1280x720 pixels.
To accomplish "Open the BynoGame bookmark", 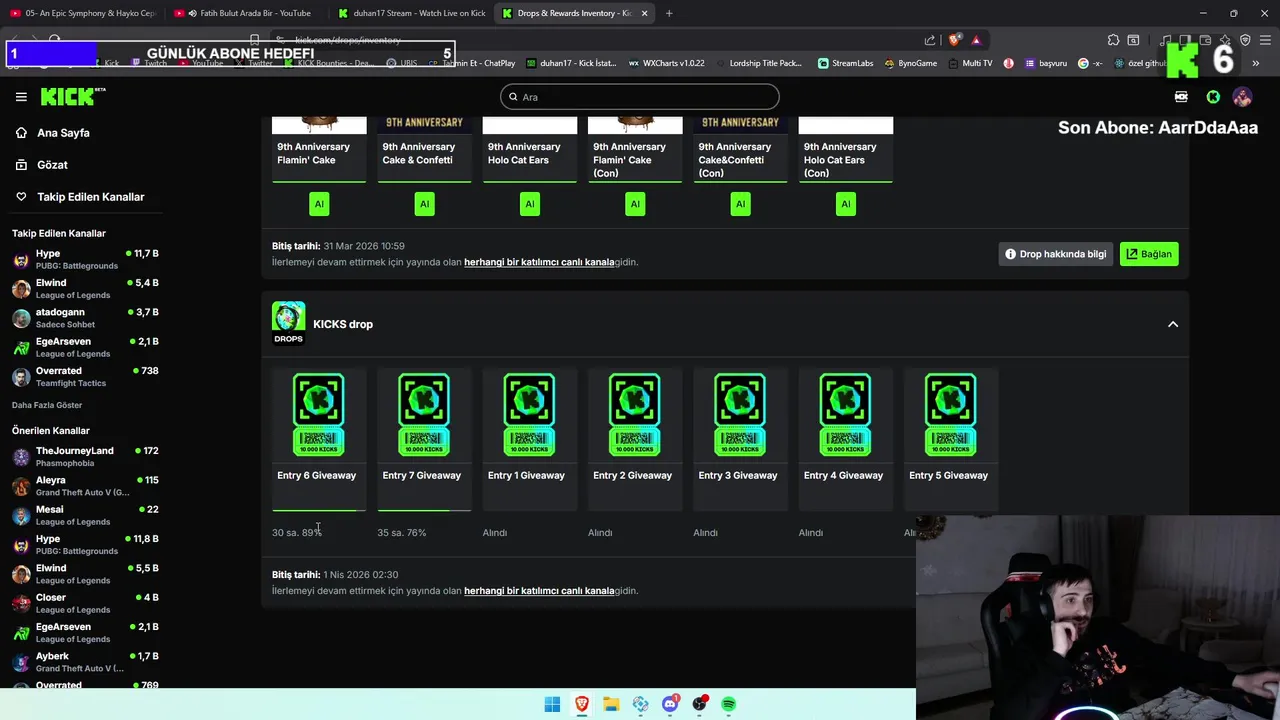I will click(x=911, y=63).
